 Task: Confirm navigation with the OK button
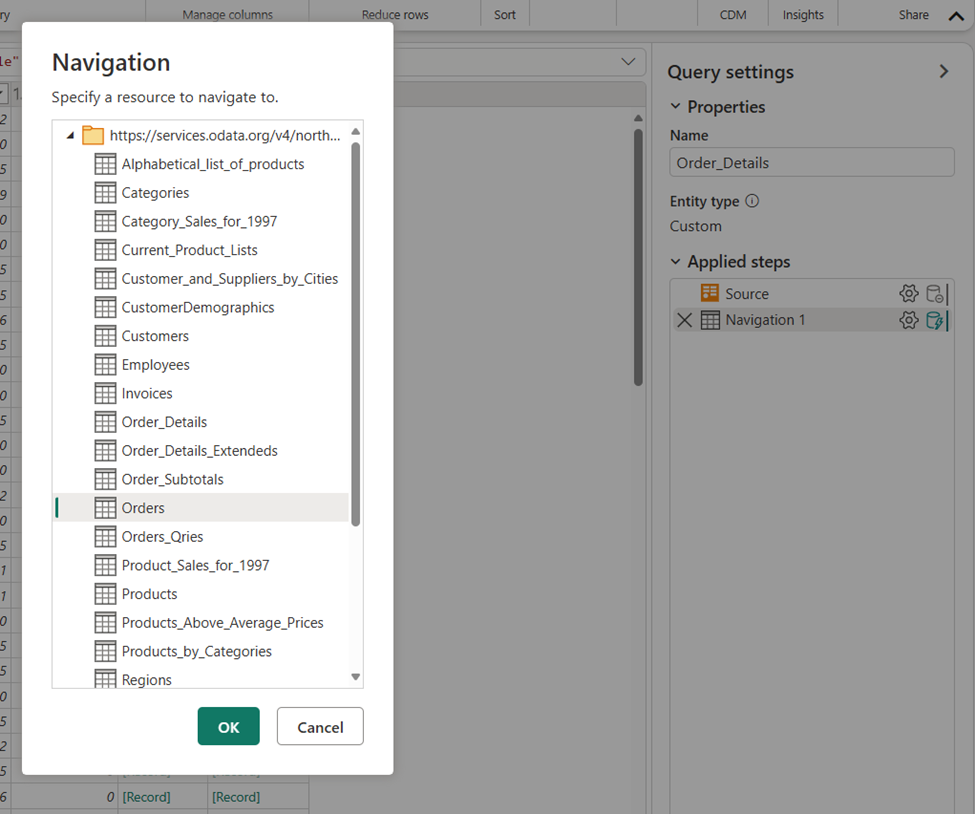pyautogui.click(x=228, y=726)
